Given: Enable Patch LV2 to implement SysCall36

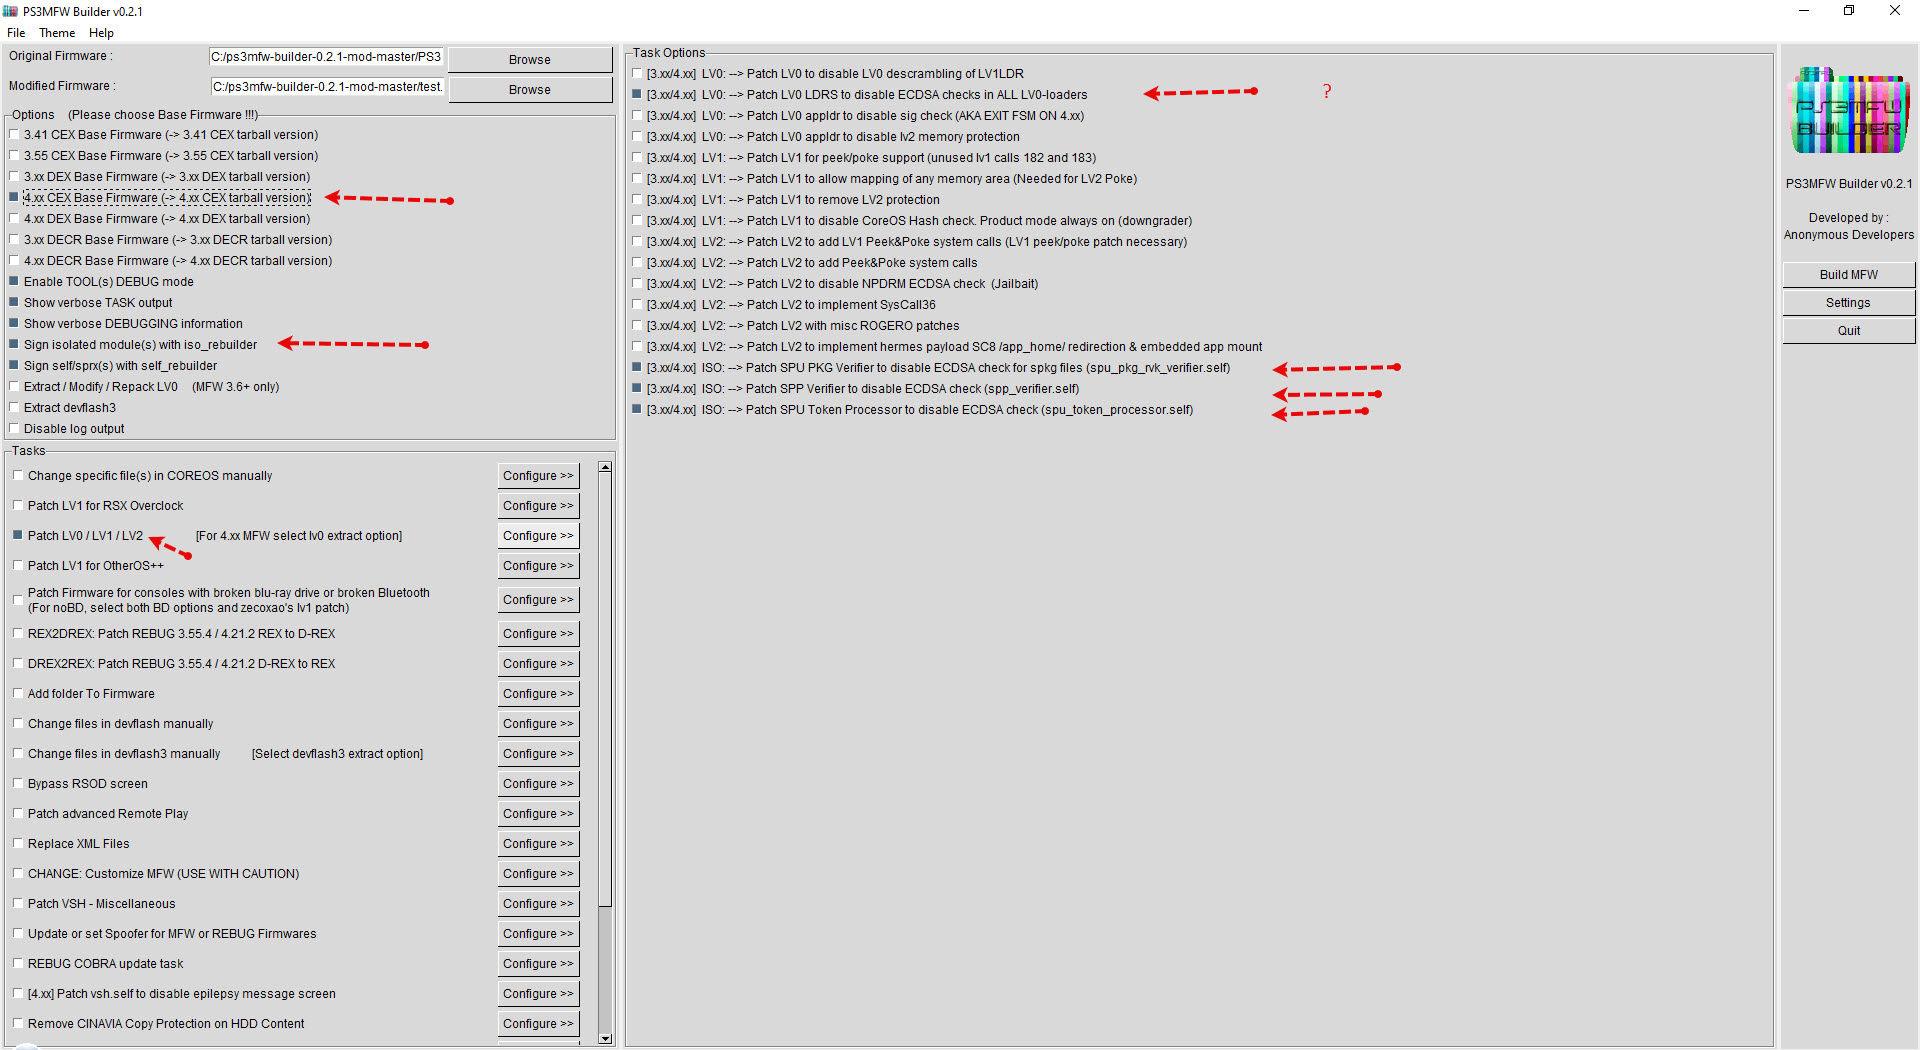Looking at the screenshot, I should click(x=637, y=305).
